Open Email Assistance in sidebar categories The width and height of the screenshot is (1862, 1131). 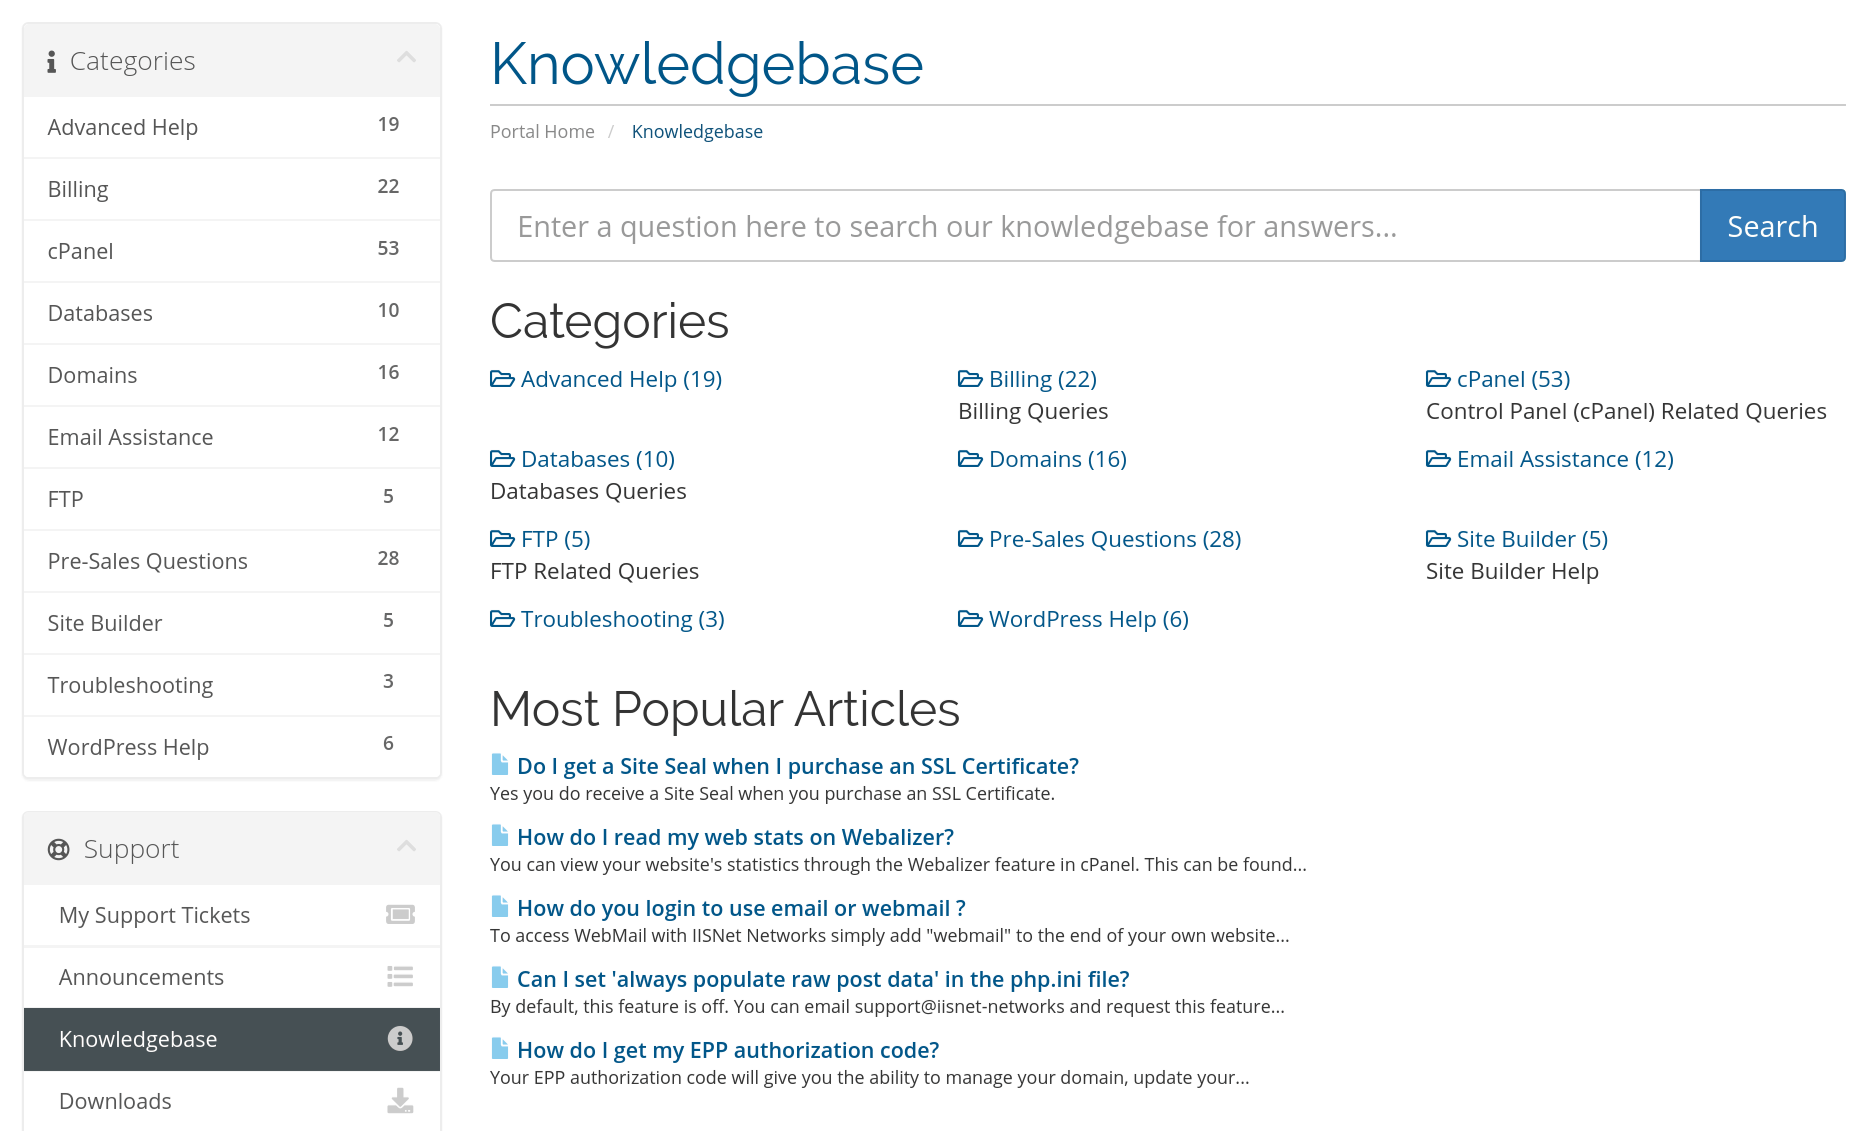232,437
